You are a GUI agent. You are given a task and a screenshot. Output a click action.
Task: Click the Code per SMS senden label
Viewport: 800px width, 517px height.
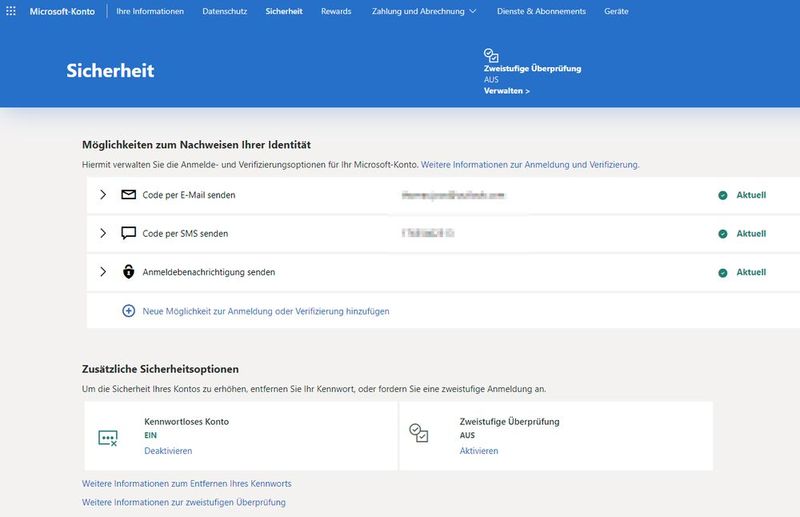point(185,234)
